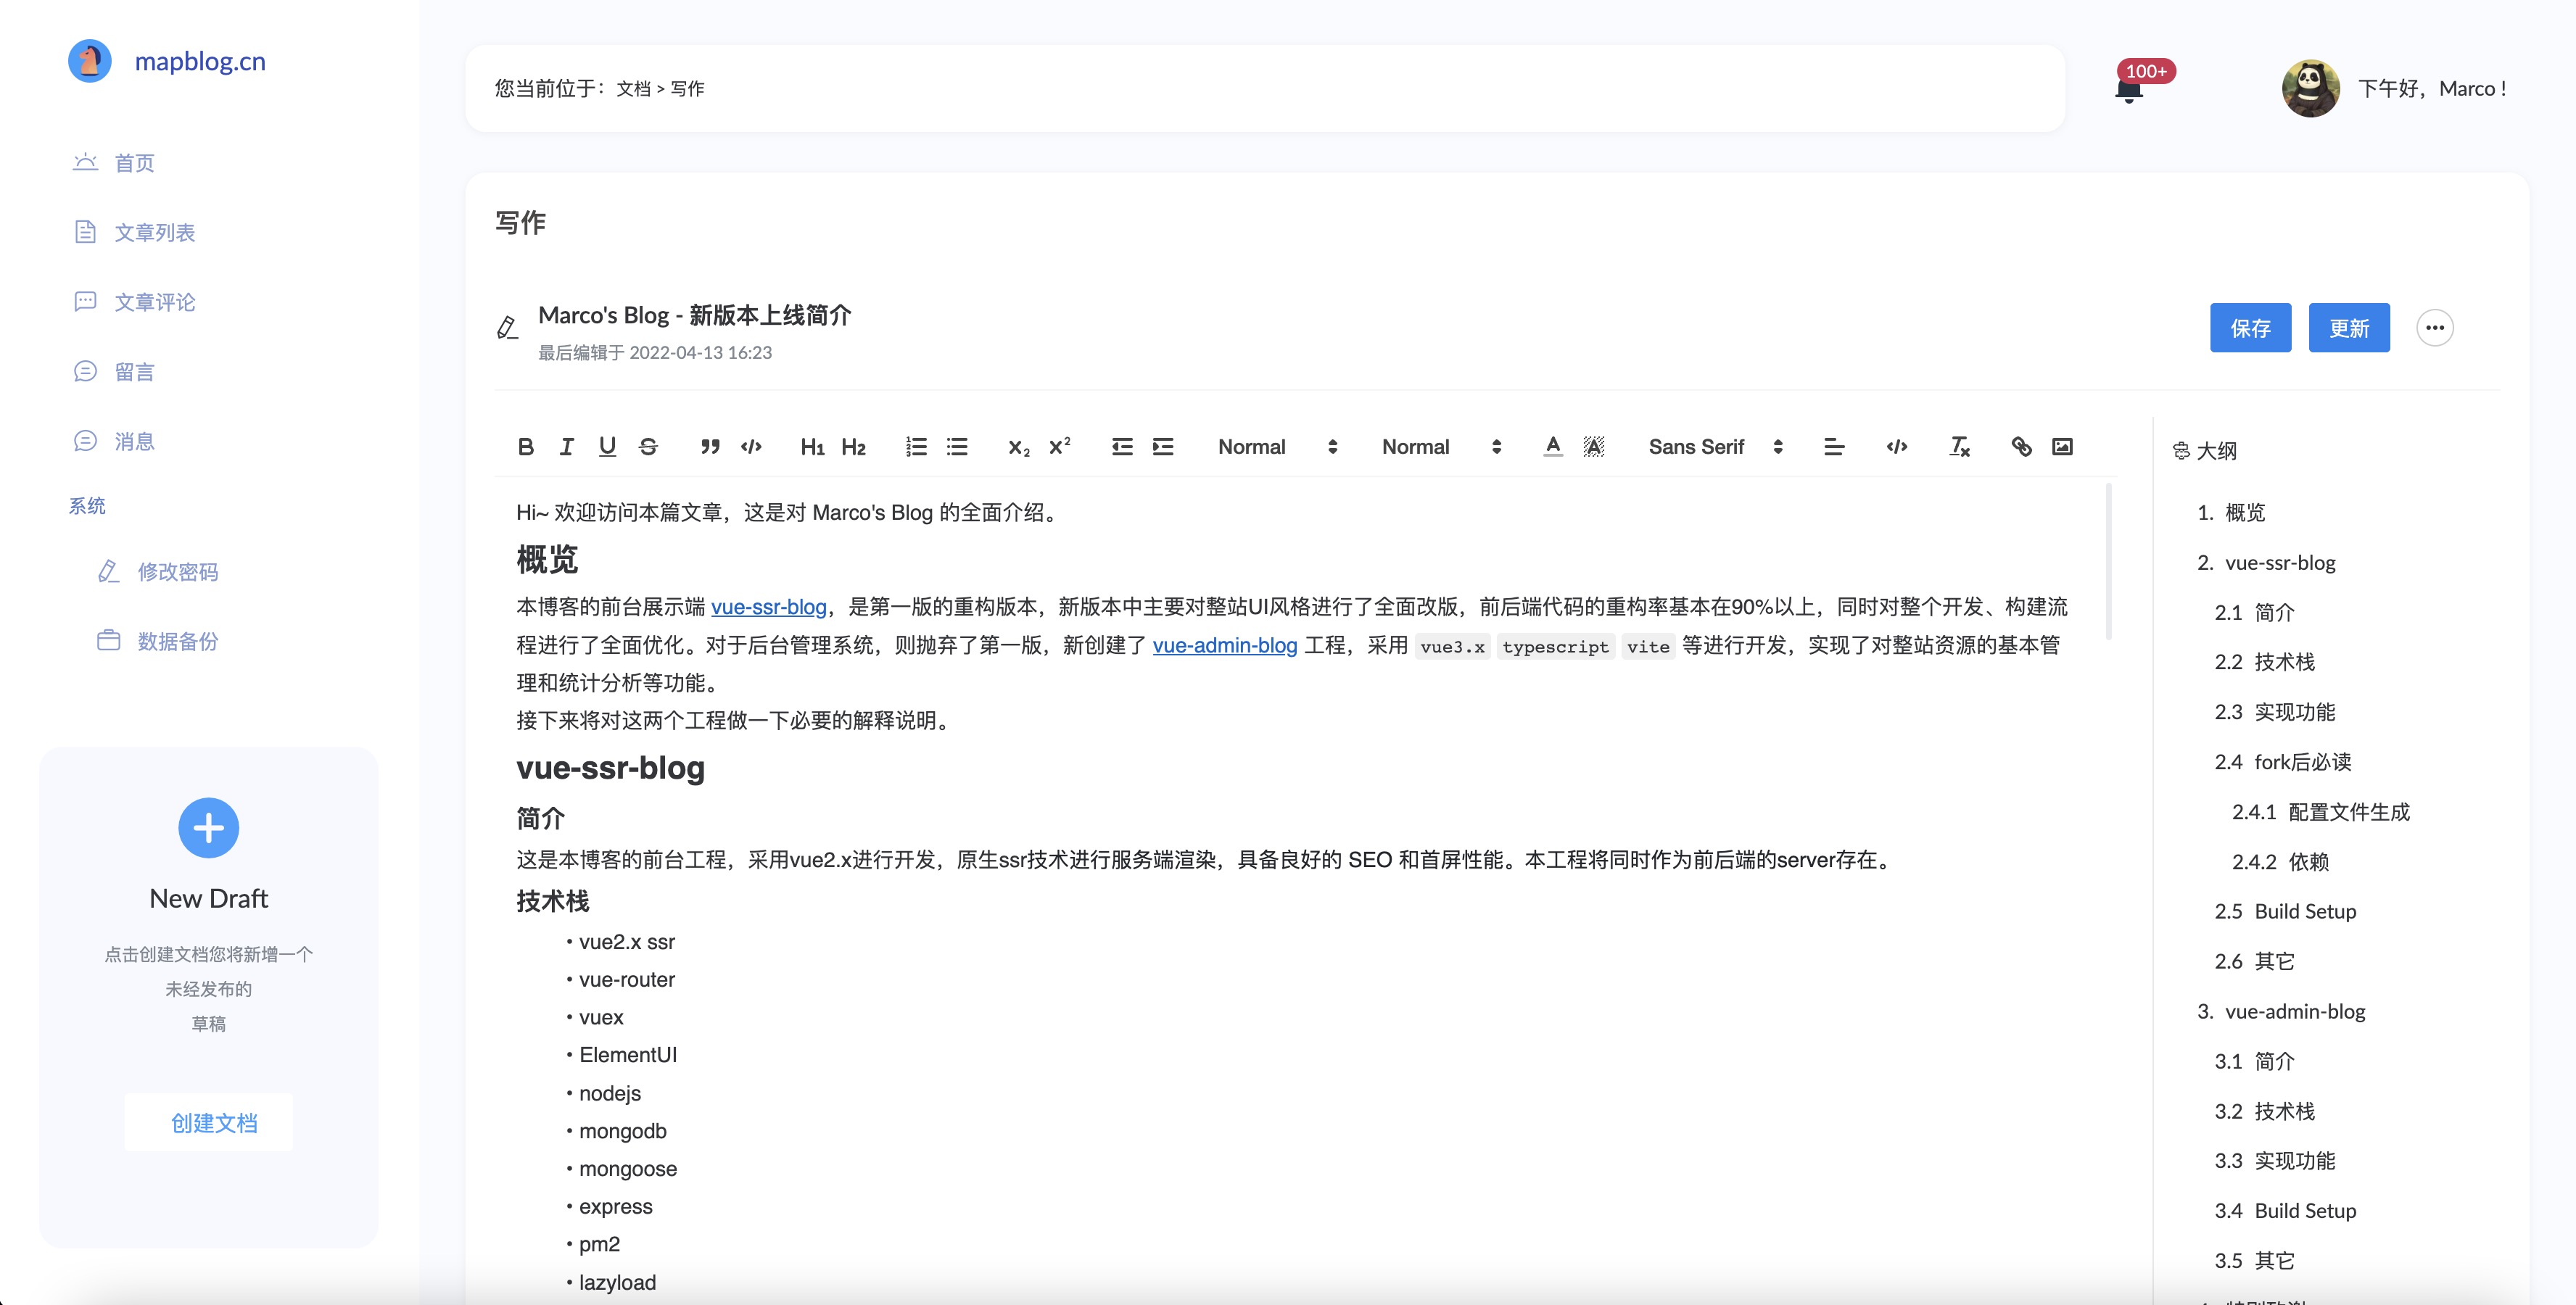Image resolution: width=2576 pixels, height=1305 pixels.
Task: Click the blue plus New Draft icon
Action: (x=208, y=828)
